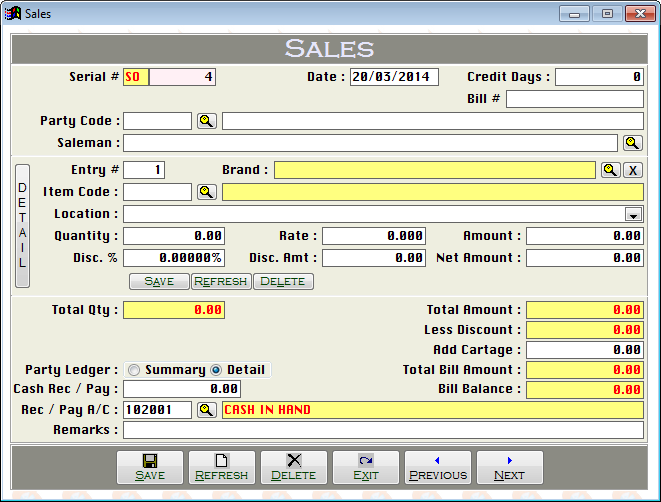This screenshot has width=661, height=502.
Task: Click the Amount field in detail section
Action: pos(585,236)
